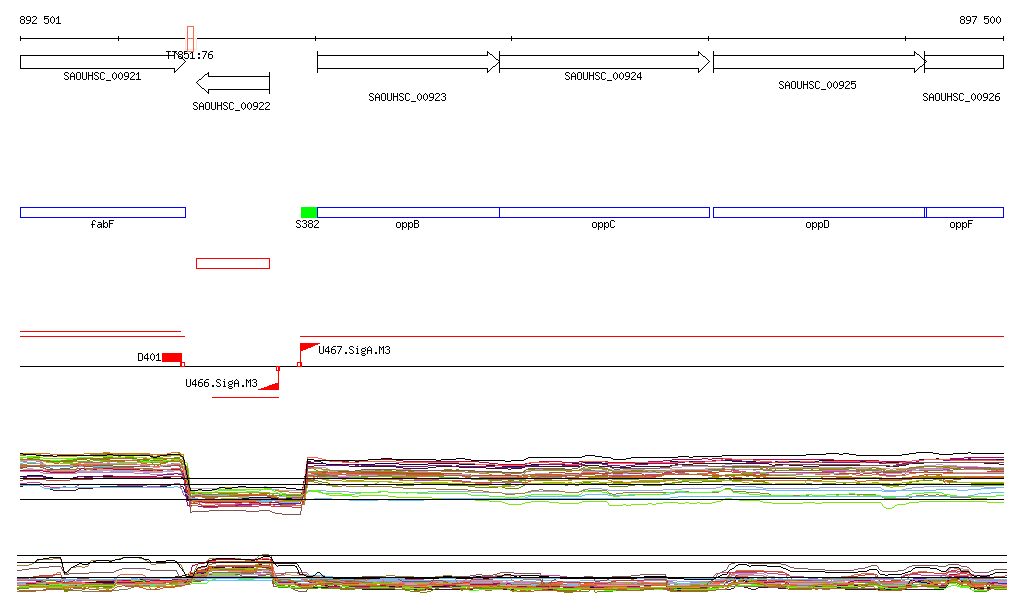Click the empty red-outlined rectangle
Image resolution: width=1024 pixels, height=611 pixels.
point(233,263)
